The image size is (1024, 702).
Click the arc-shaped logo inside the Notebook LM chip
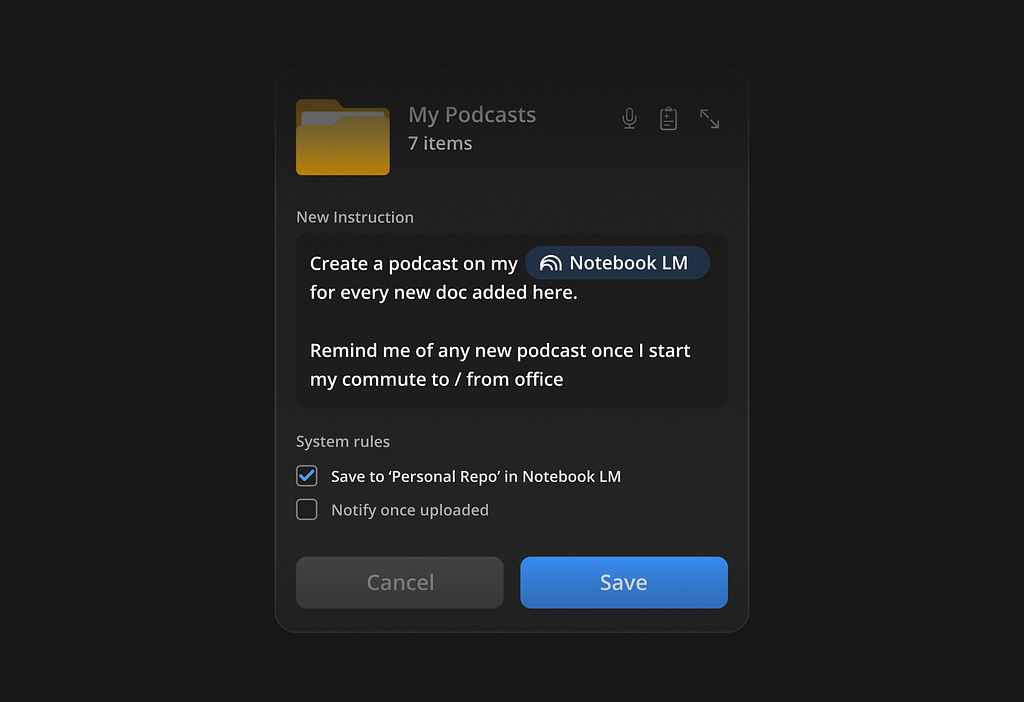coord(551,263)
